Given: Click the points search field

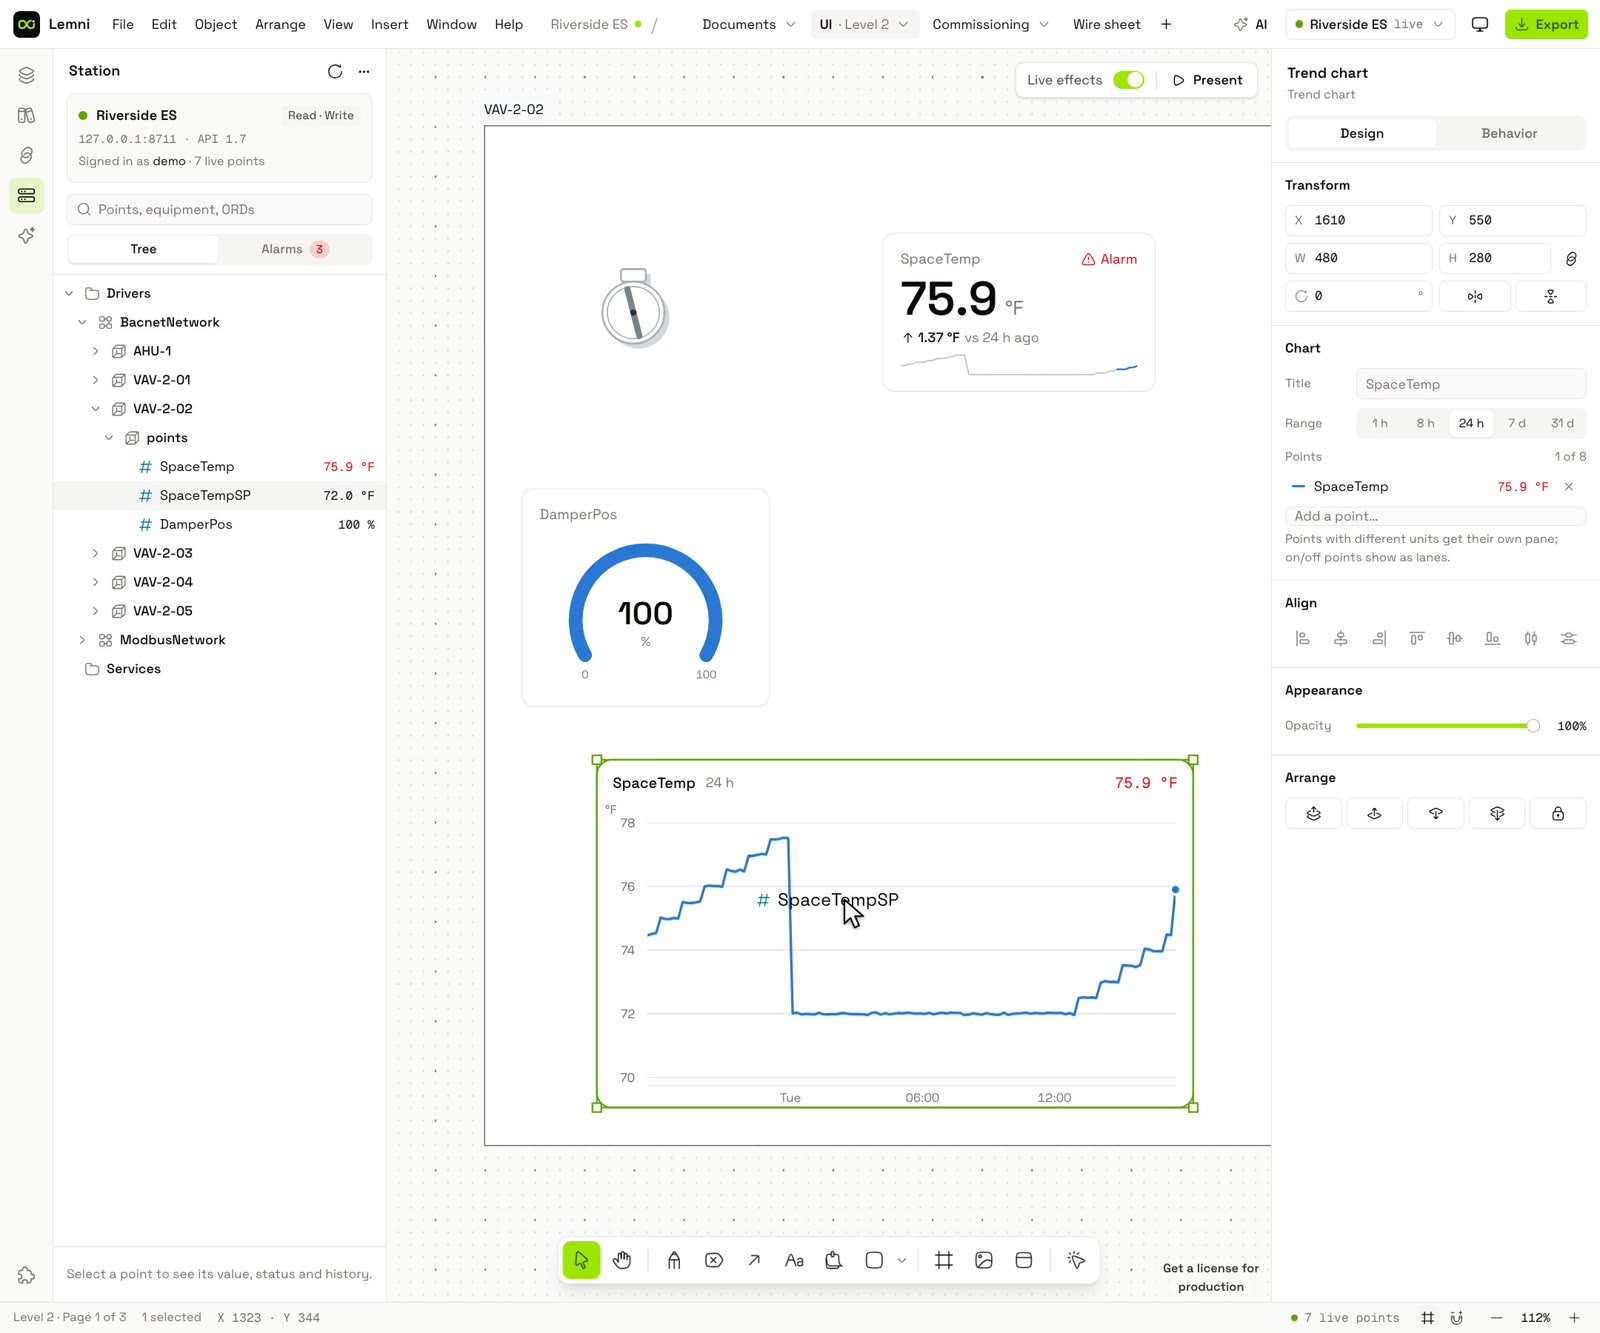Looking at the screenshot, I should (x=220, y=209).
